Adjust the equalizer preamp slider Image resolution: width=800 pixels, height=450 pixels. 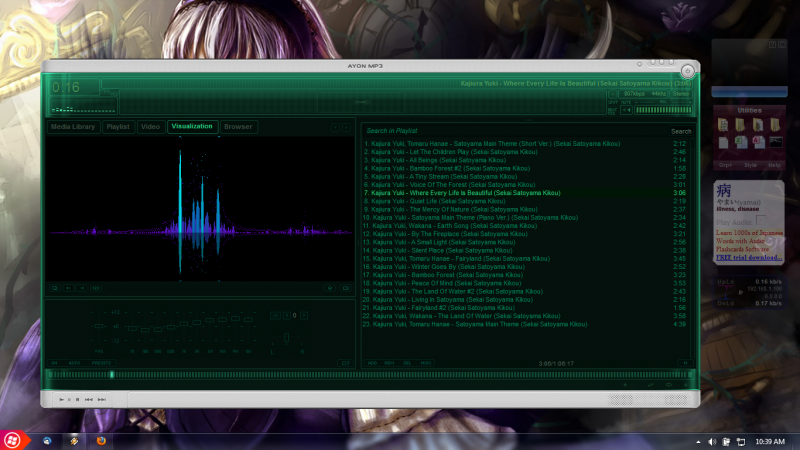(x=99, y=326)
